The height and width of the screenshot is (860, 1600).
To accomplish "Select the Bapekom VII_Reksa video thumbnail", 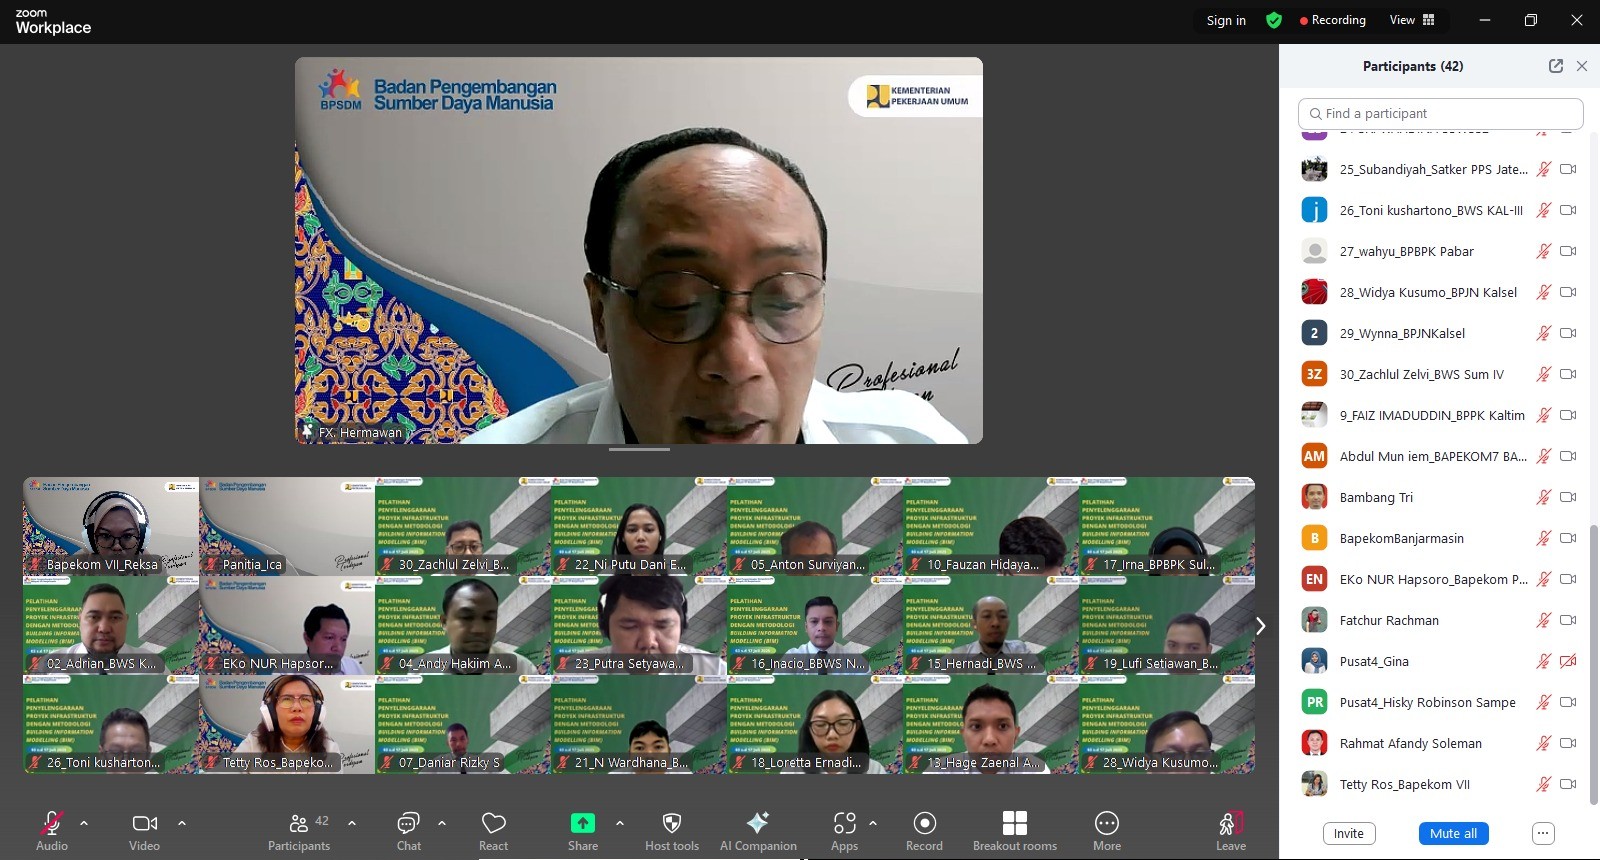I will click(111, 526).
